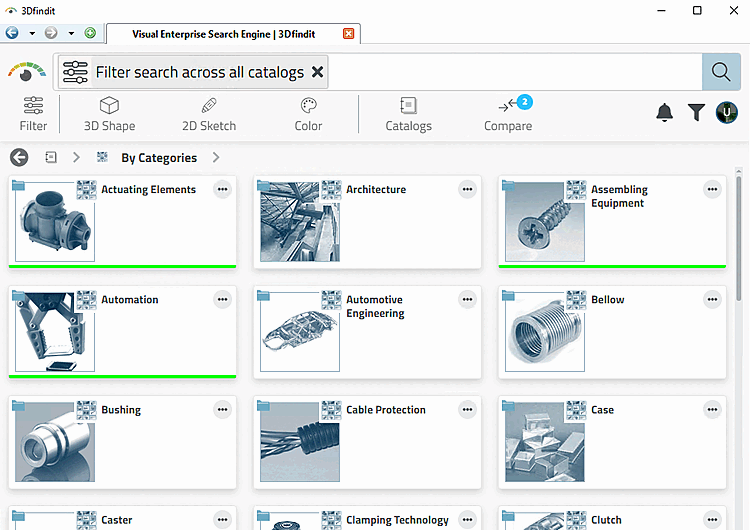This screenshot has height=530, width=750.
Task: Show notifications via bell icon
Action: 664,113
